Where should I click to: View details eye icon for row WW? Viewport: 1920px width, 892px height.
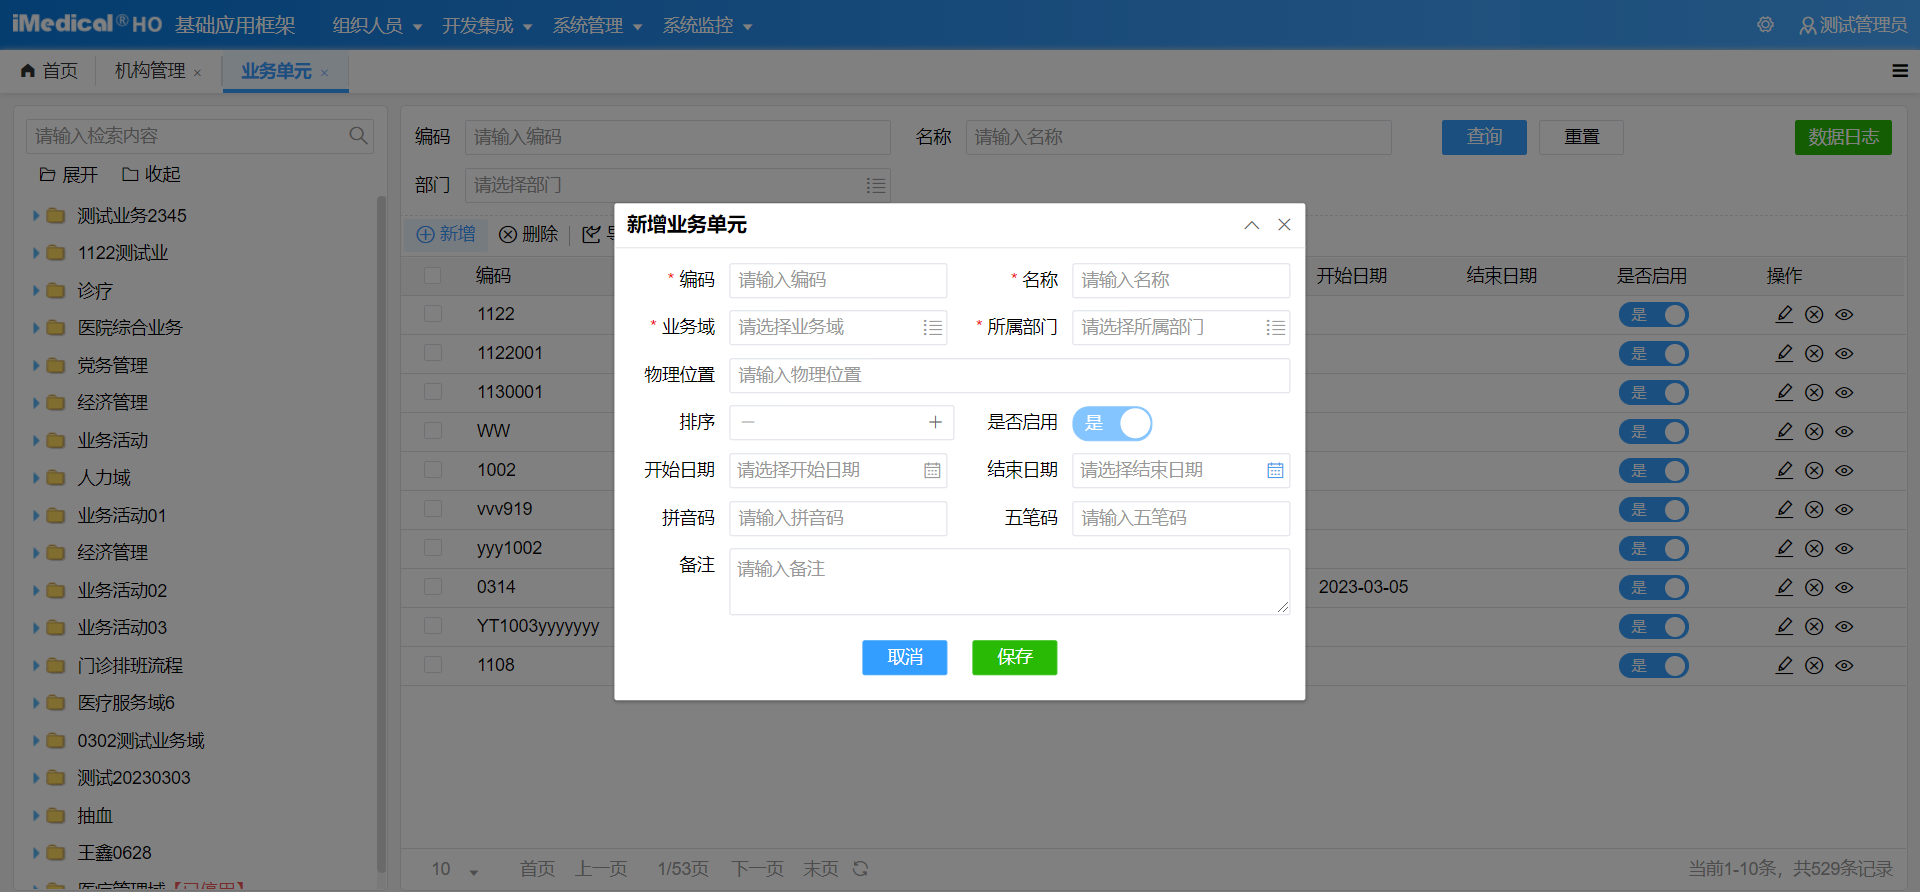coord(1844,432)
